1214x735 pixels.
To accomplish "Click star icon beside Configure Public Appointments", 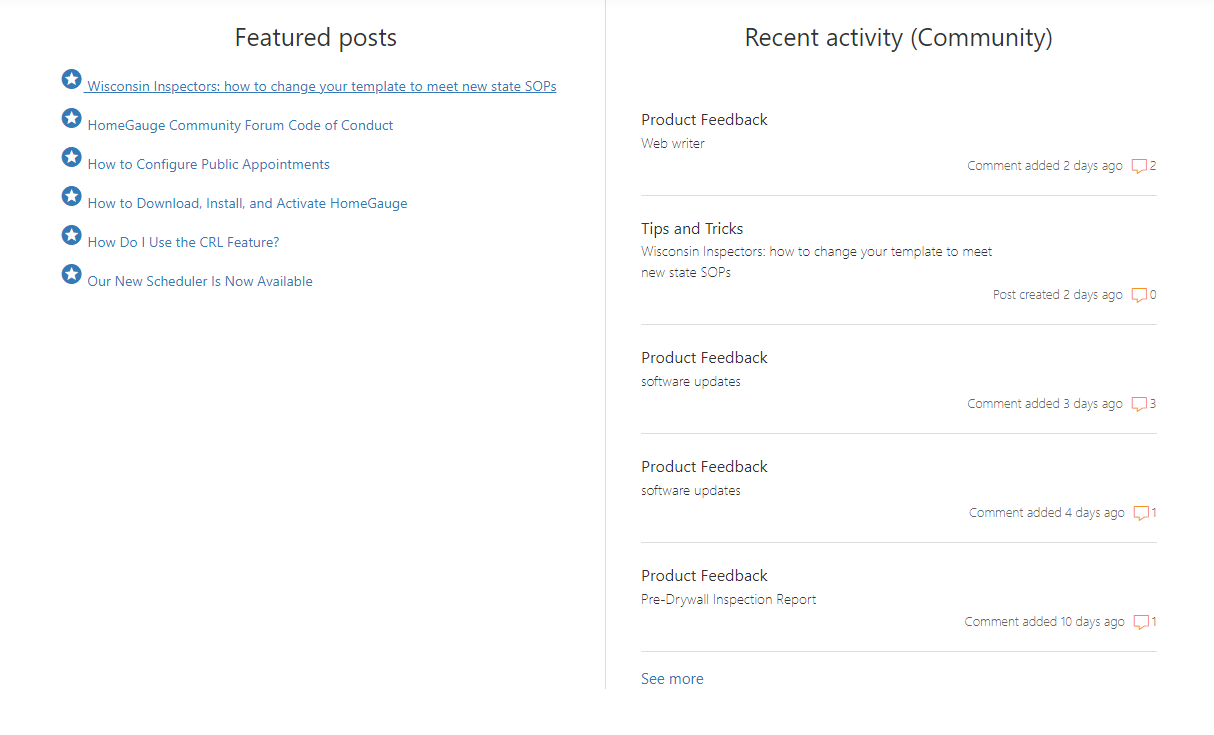I will [x=71, y=157].
